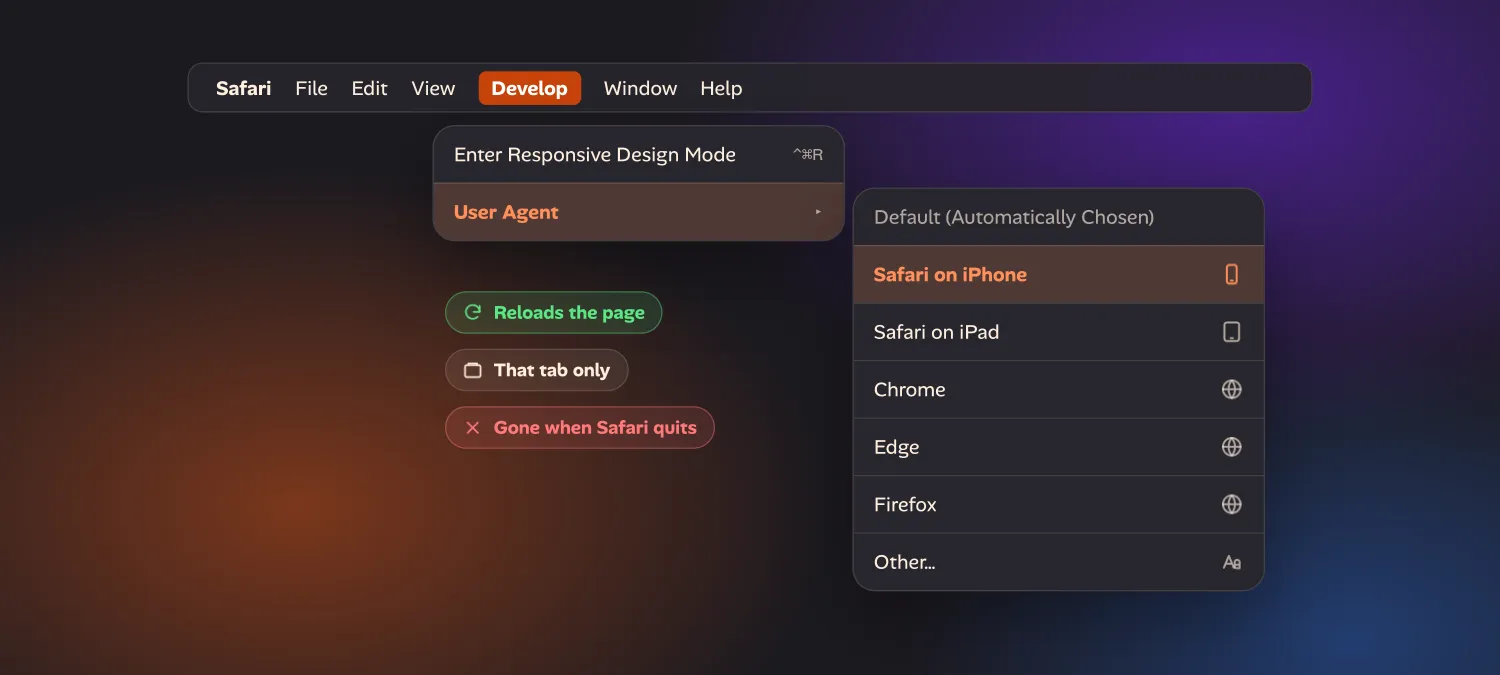The image size is (1500, 675).
Task: Select Default (Automatically Chosen) user agent
Action: [x=1059, y=217]
